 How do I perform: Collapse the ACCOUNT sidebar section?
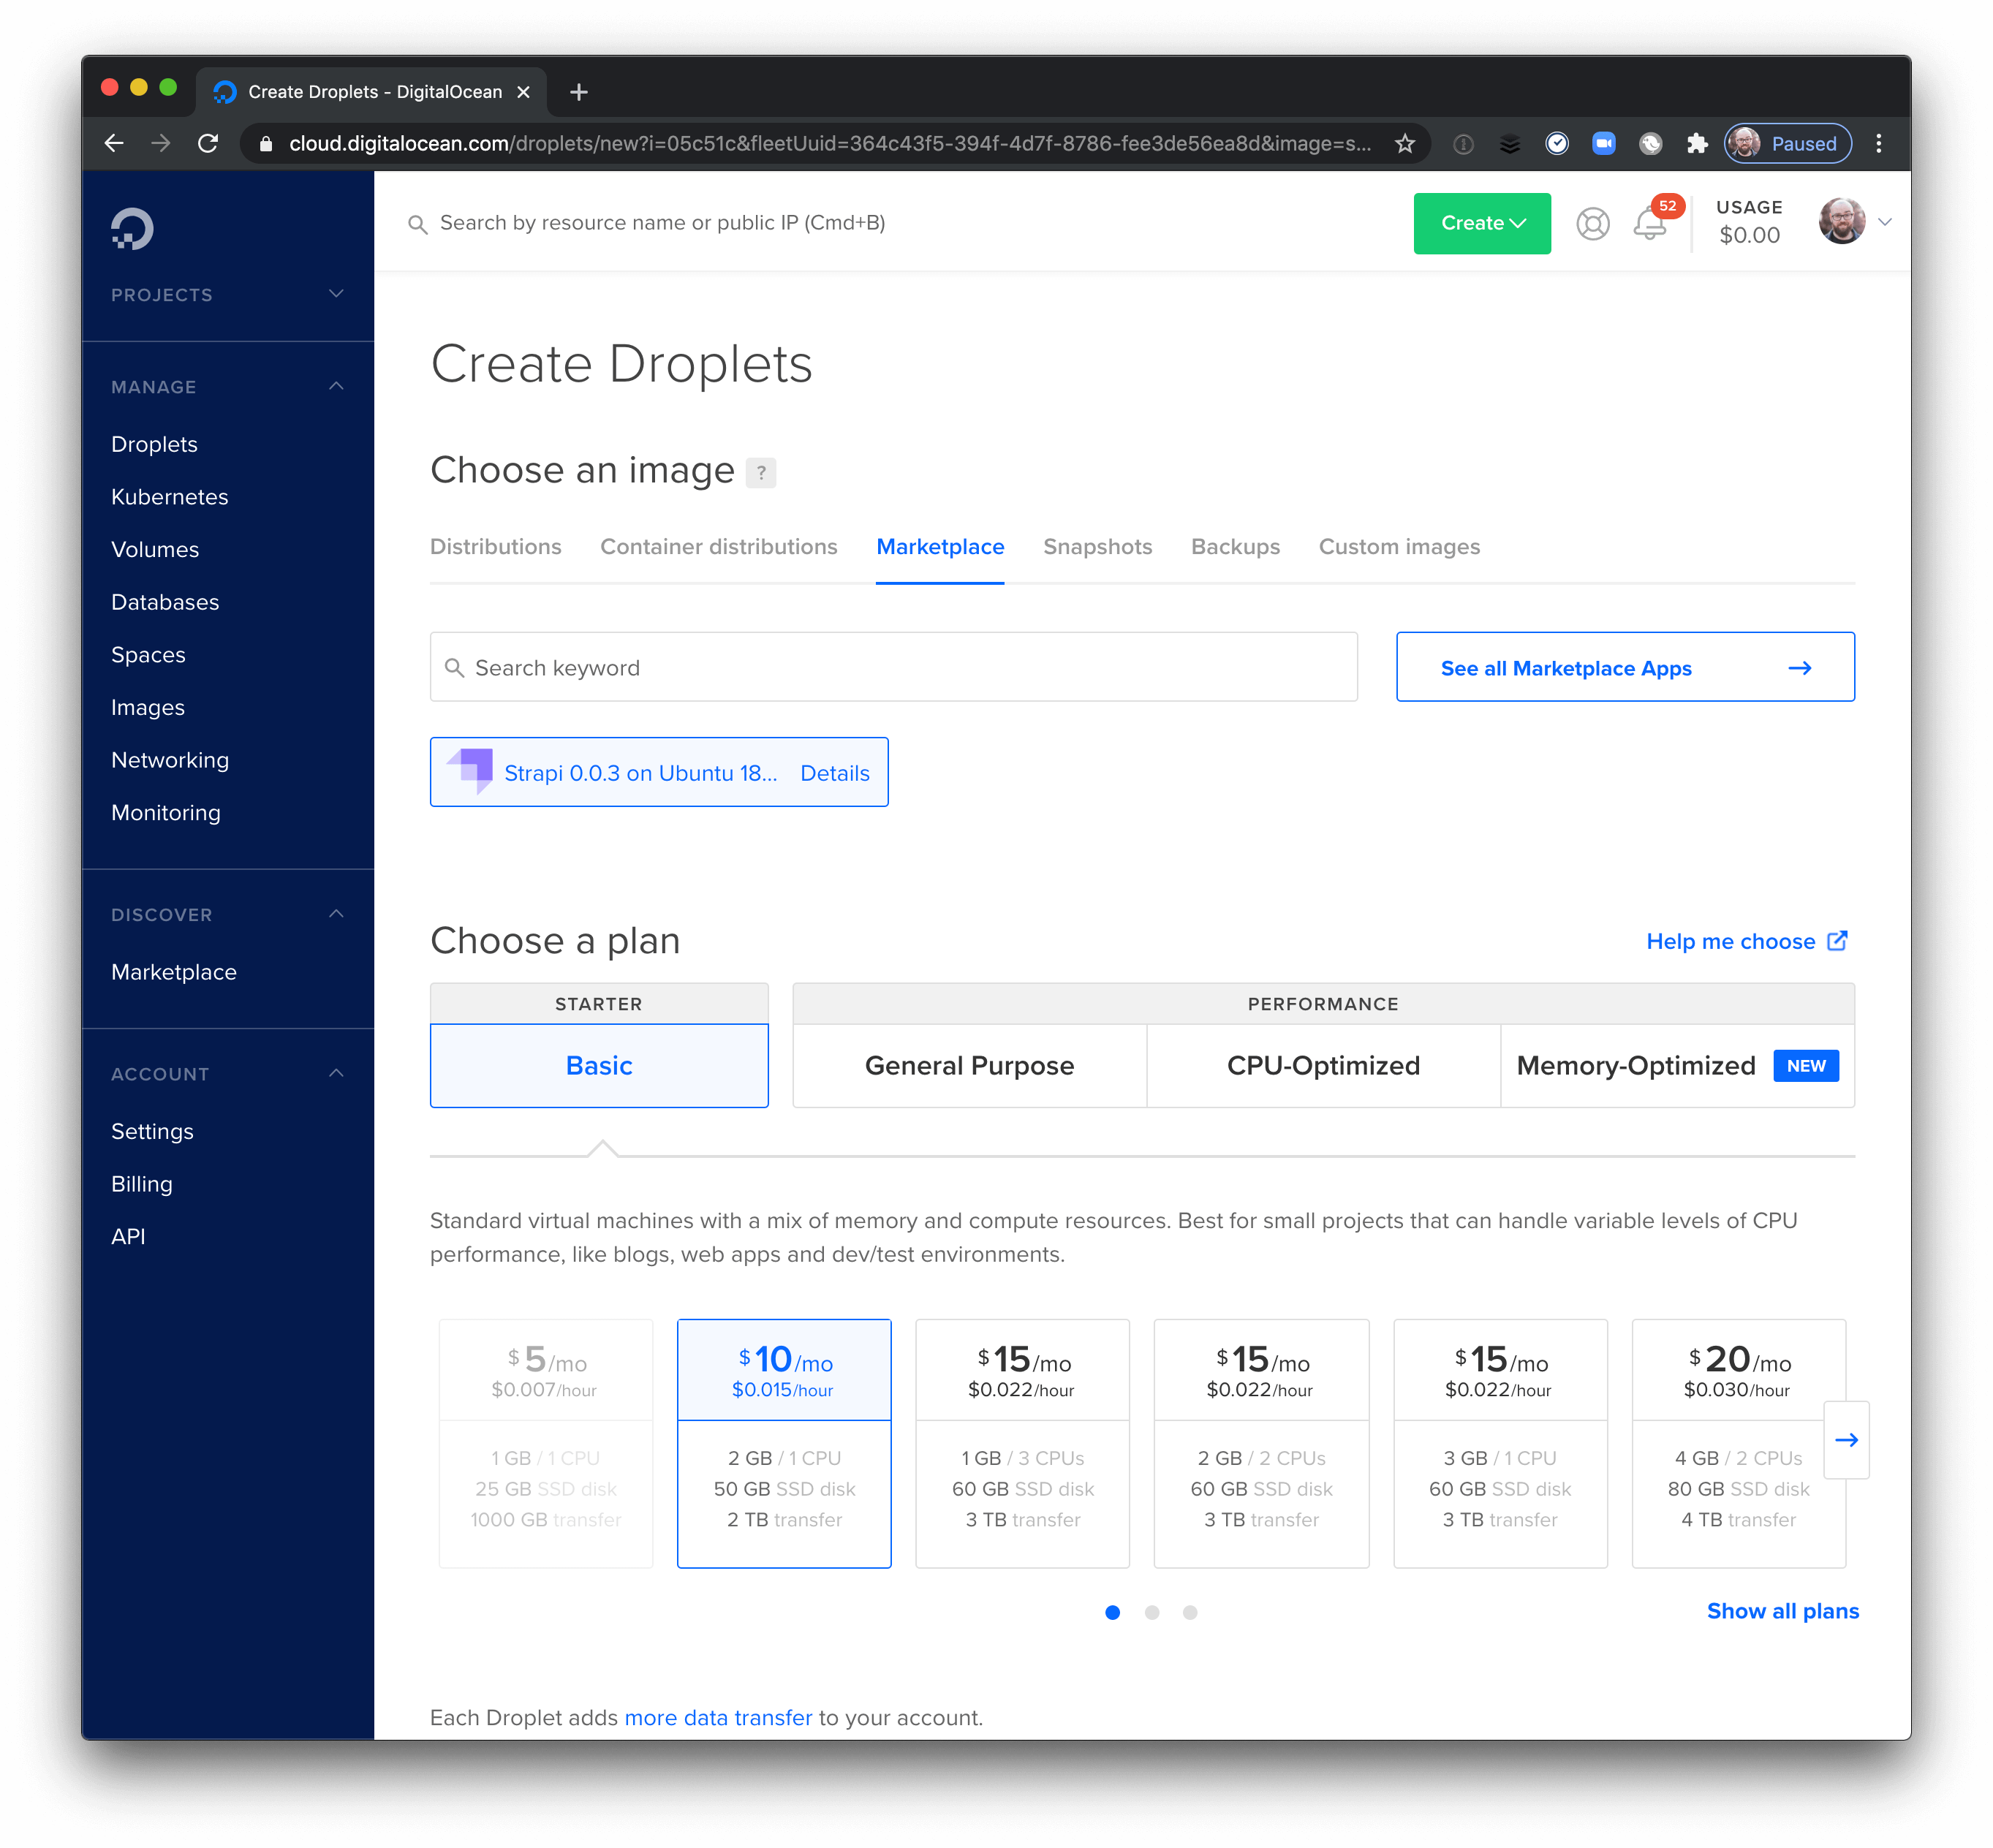[336, 1073]
